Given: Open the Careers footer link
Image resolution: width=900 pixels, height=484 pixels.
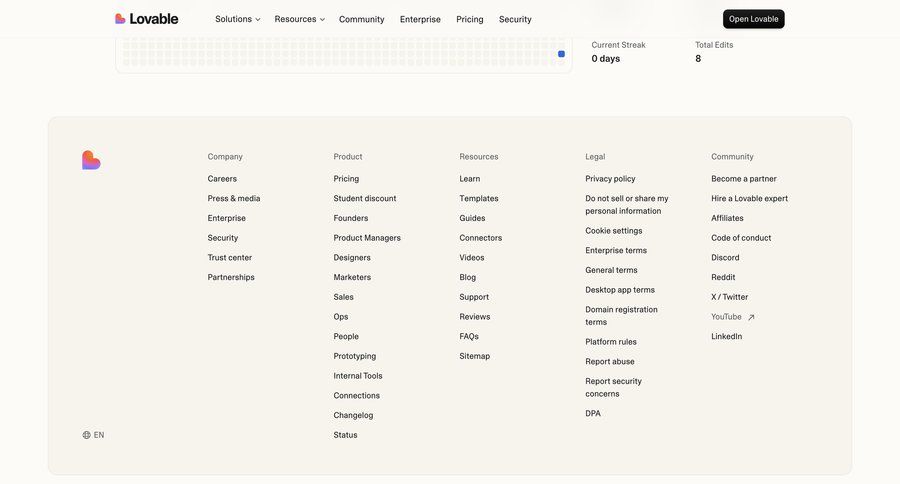Looking at the screenshot, I should click(222, 179).
